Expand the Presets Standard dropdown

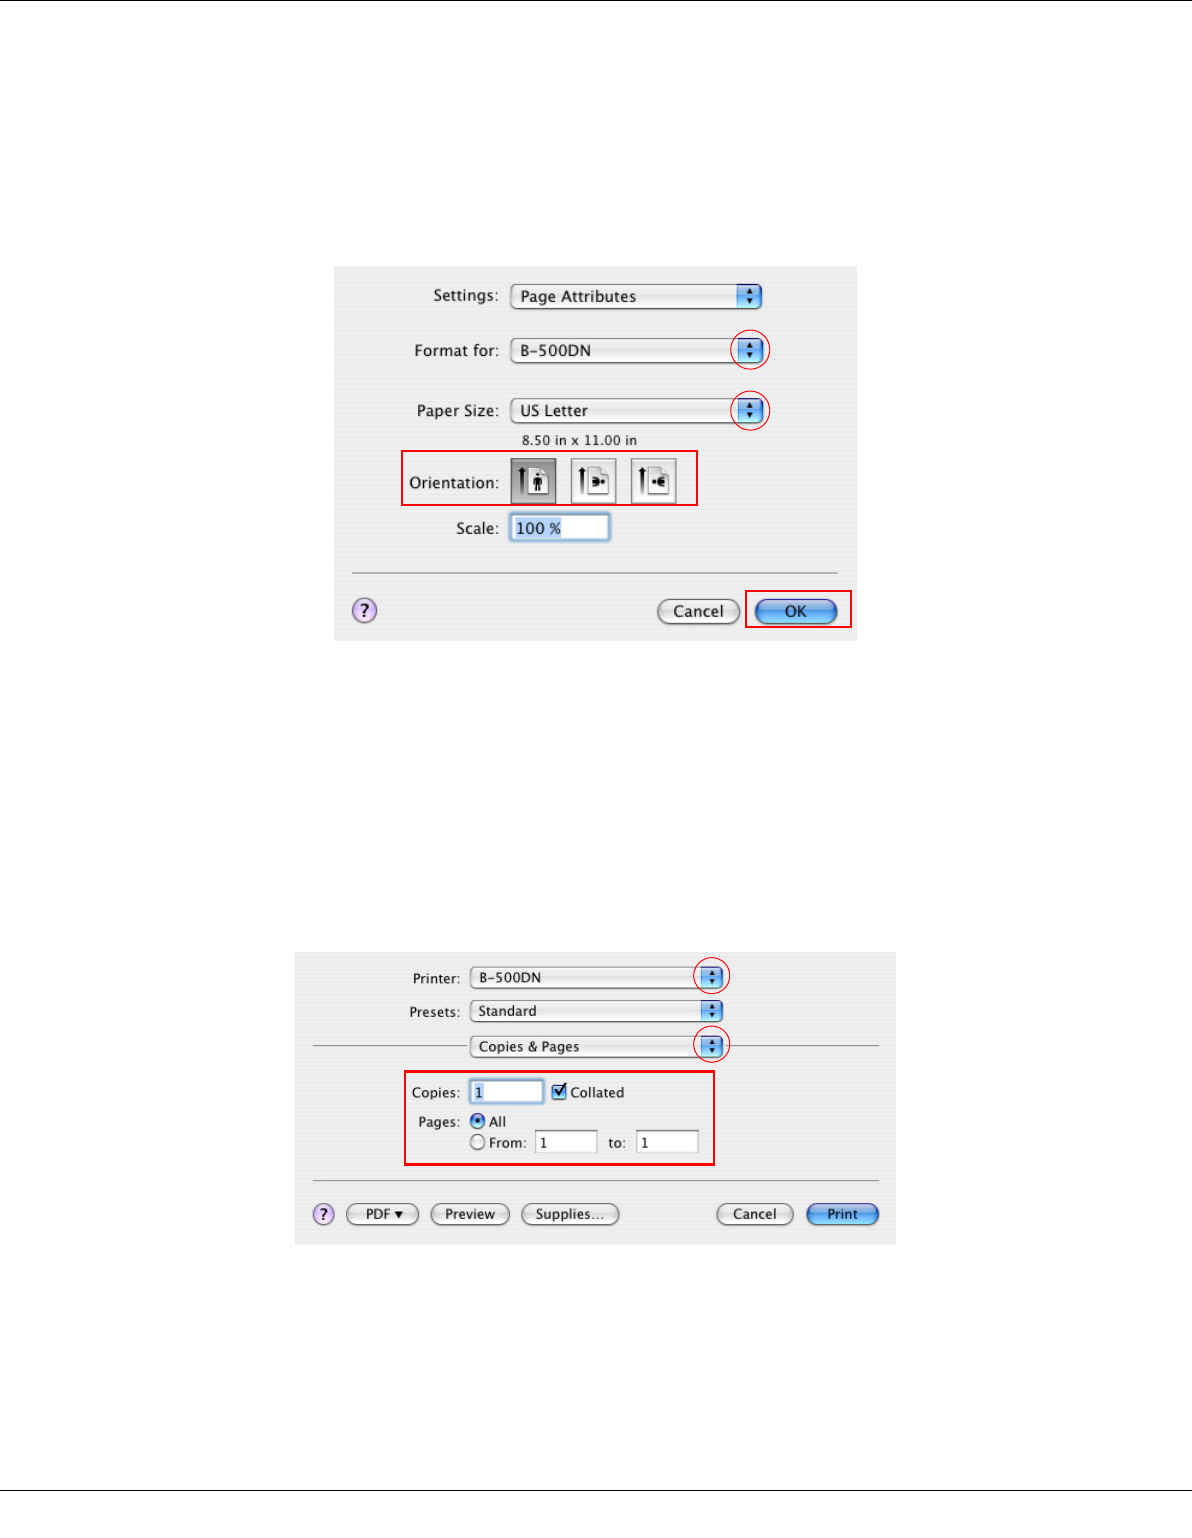[596, 1011]
